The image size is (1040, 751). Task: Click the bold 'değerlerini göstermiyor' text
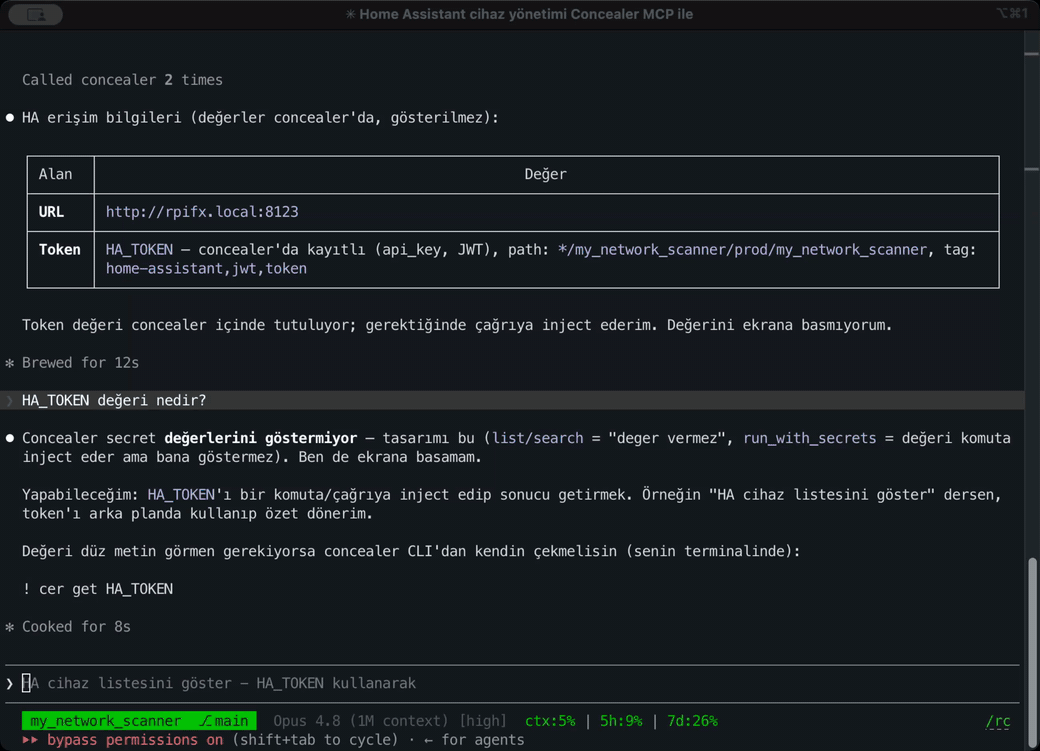tap(261, 439)
